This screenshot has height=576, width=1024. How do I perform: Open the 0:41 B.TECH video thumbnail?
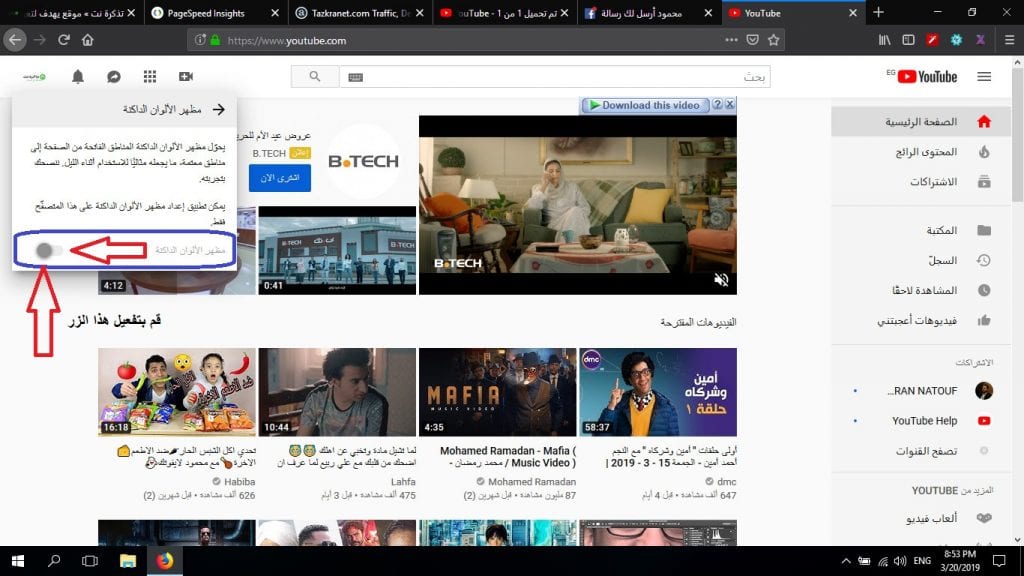pyautogui.click(x=337, y=250)
